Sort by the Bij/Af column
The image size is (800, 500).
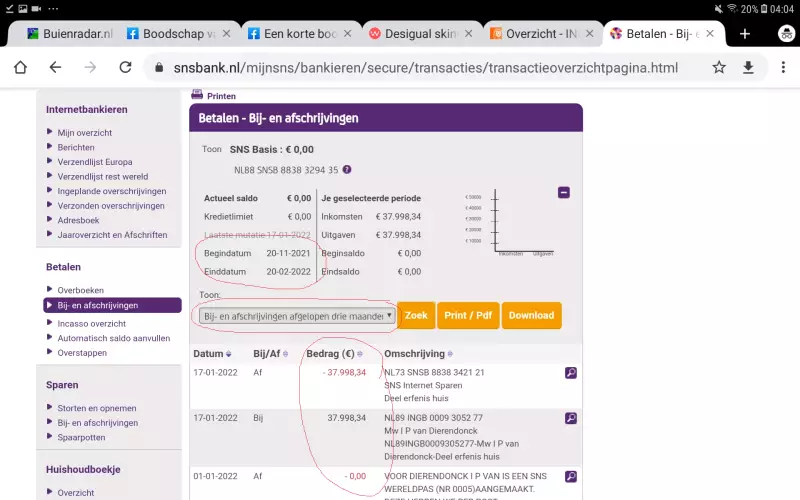(x=285, y=354)
